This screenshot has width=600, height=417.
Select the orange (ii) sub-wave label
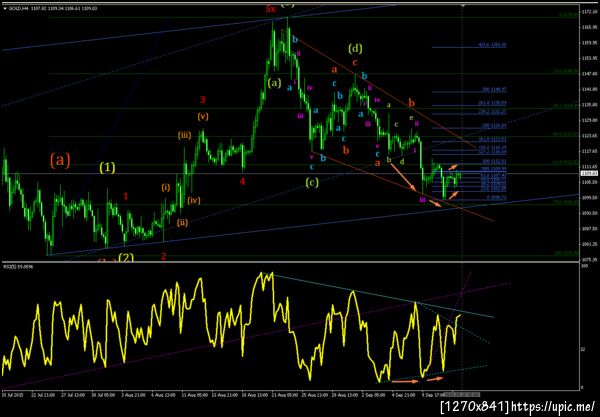(x=182, y=222)
